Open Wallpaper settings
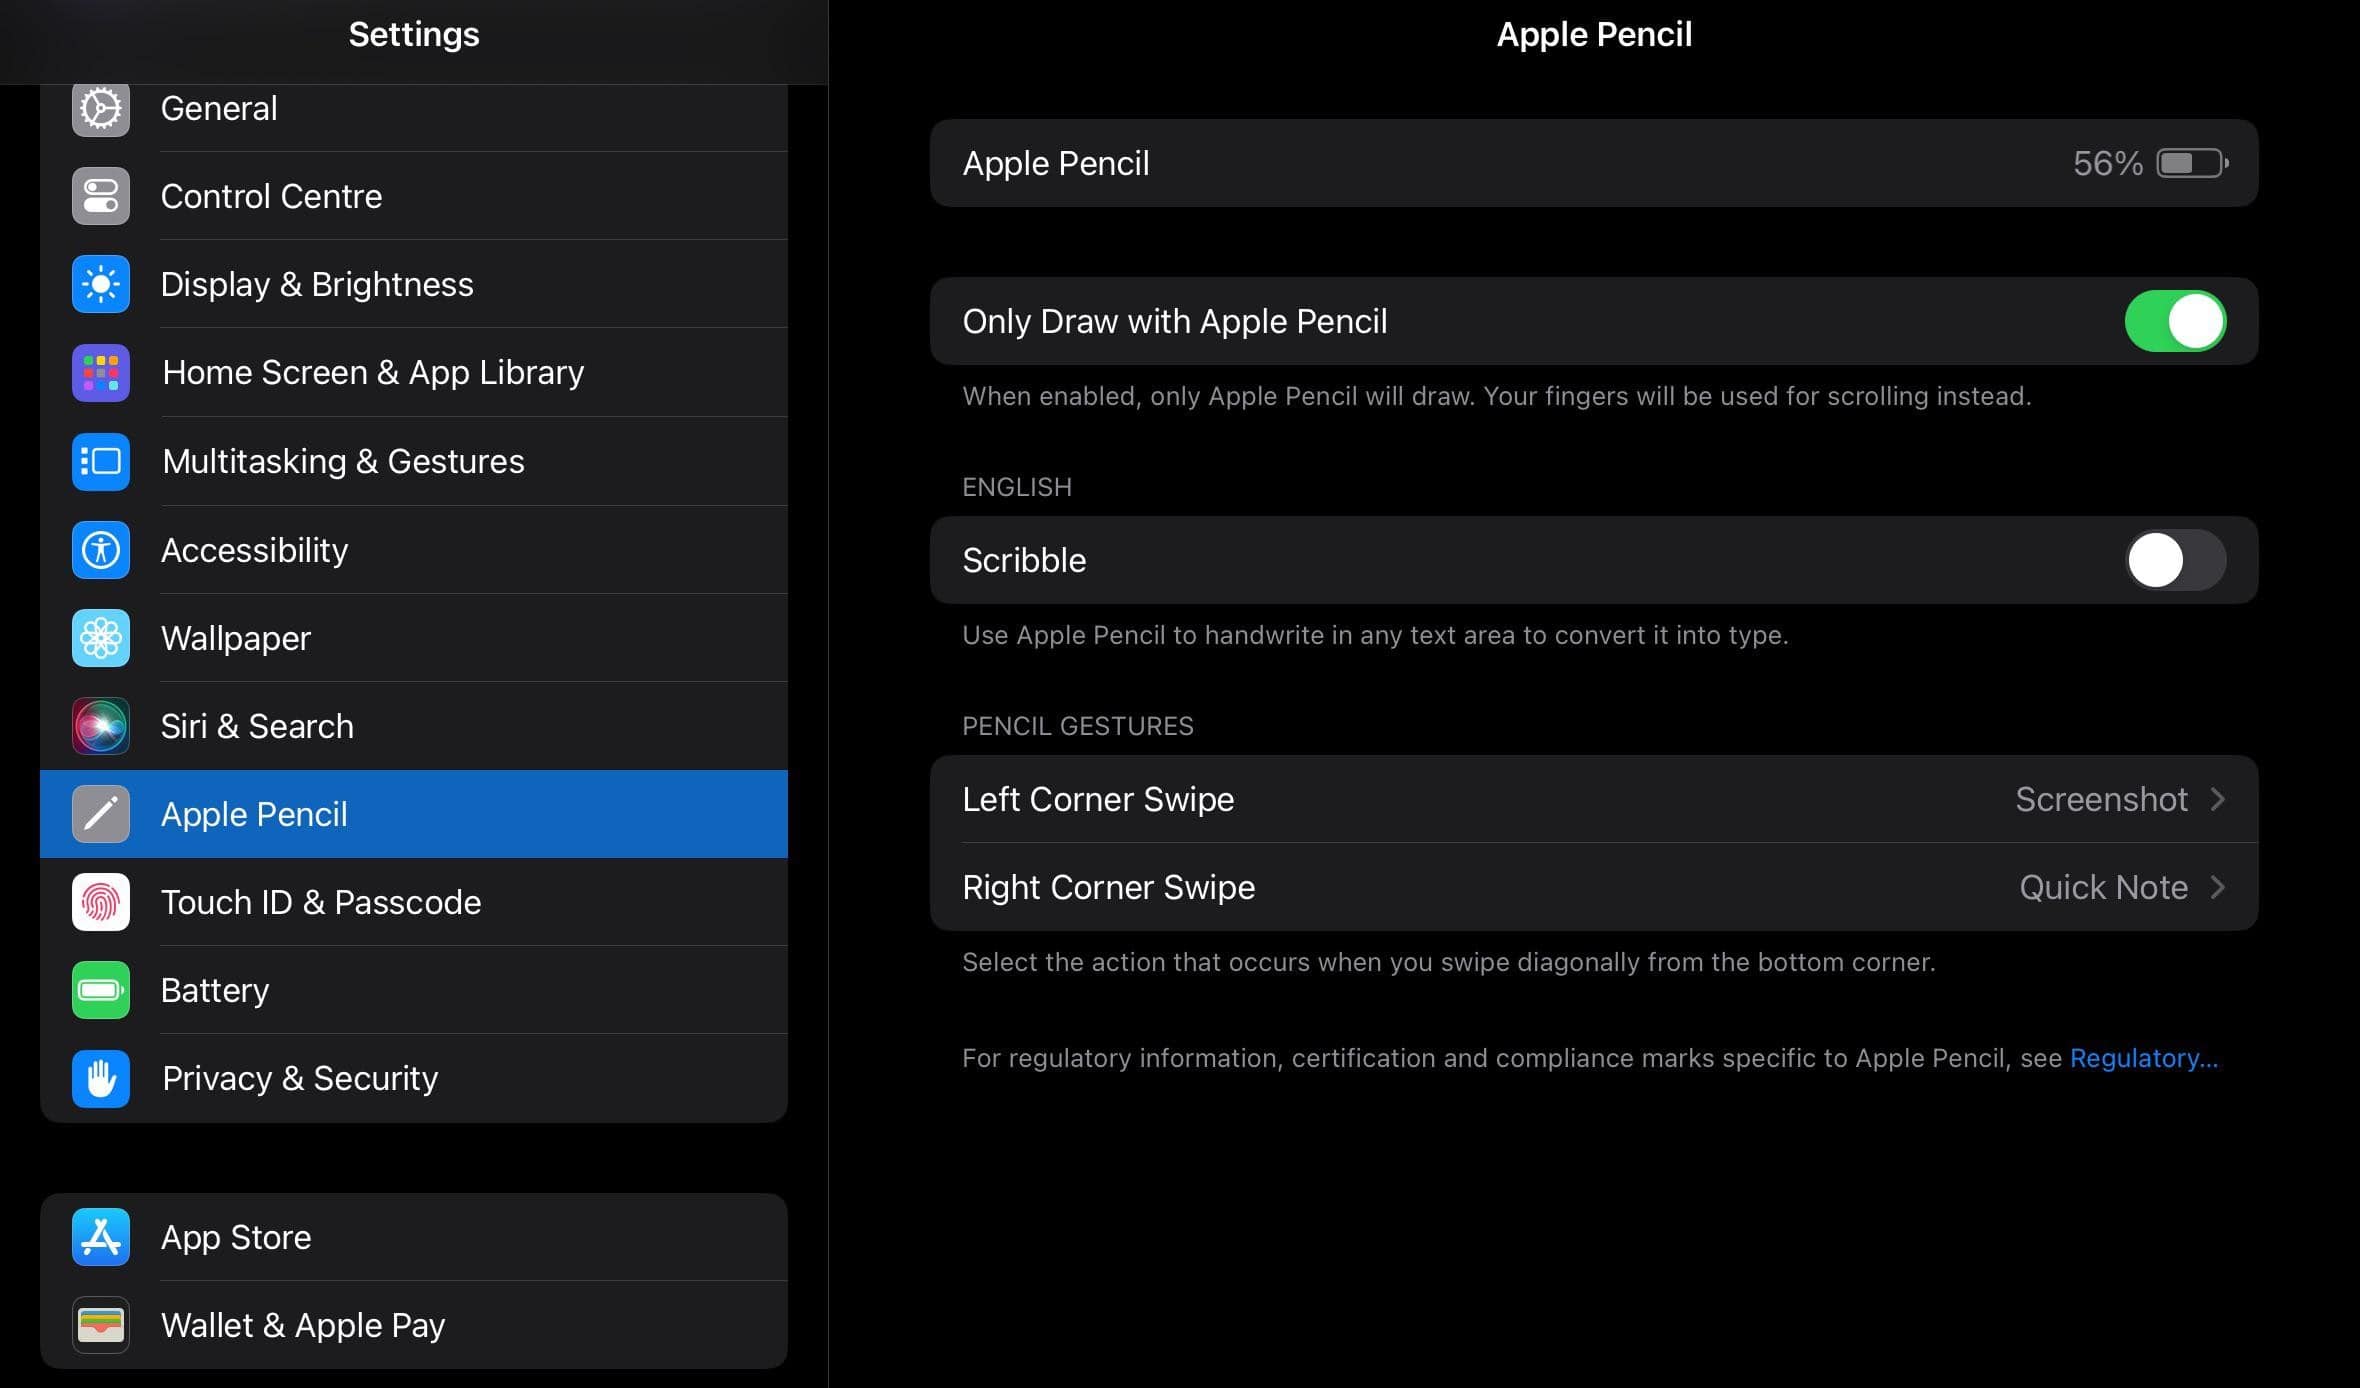Image resolution: width=2360 pixels, height=1388 pixels. 414,638
